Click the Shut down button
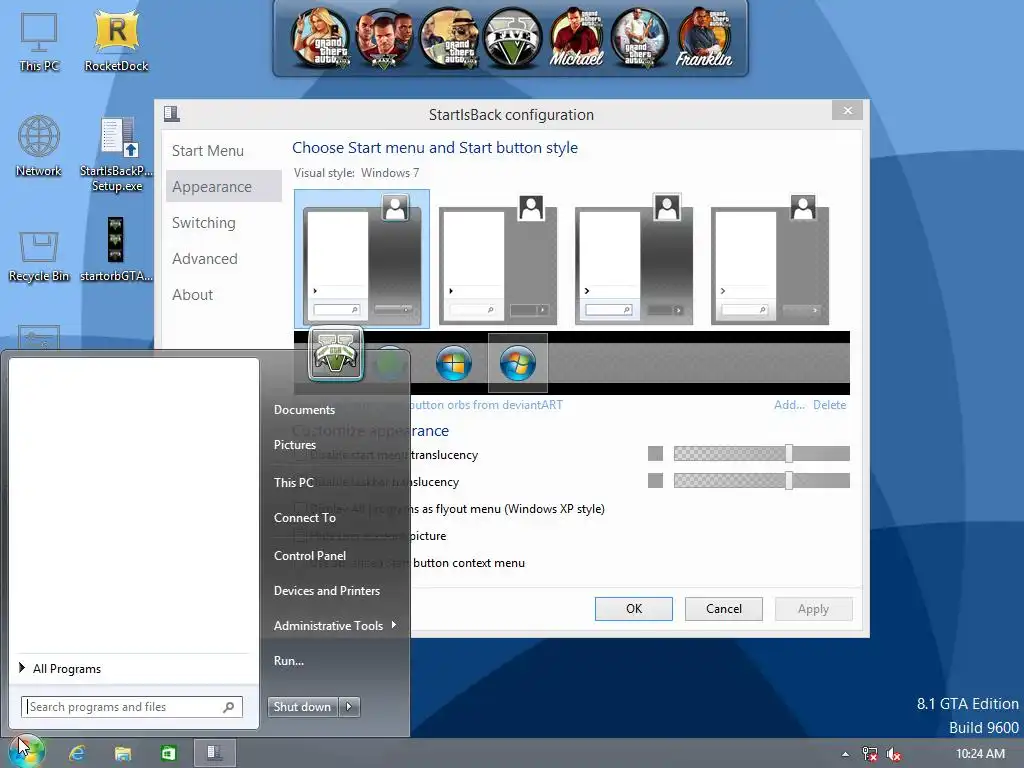1024x768 pixels. pos(302,706)
